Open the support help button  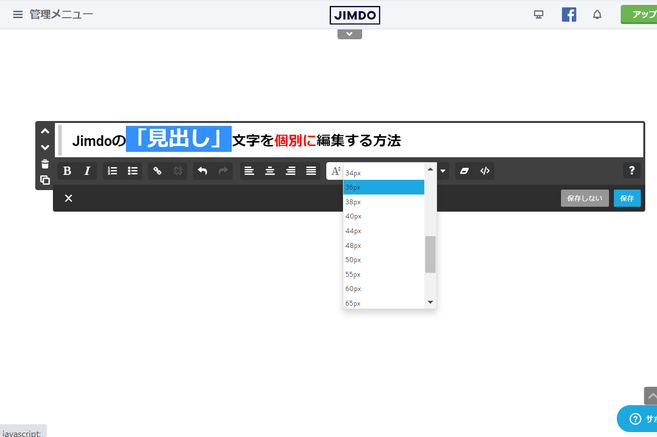(638, 419)
